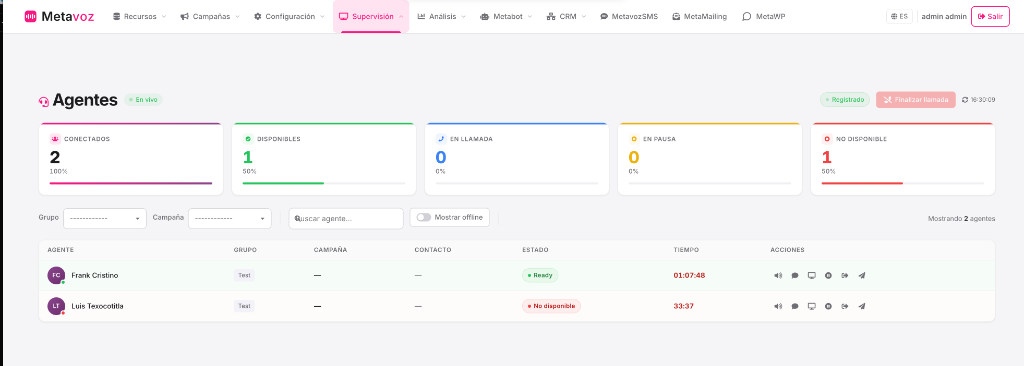Viewport: 1024px width, 366px height.
Task: Click the No disponible progress bar
Action: (903, 183)
